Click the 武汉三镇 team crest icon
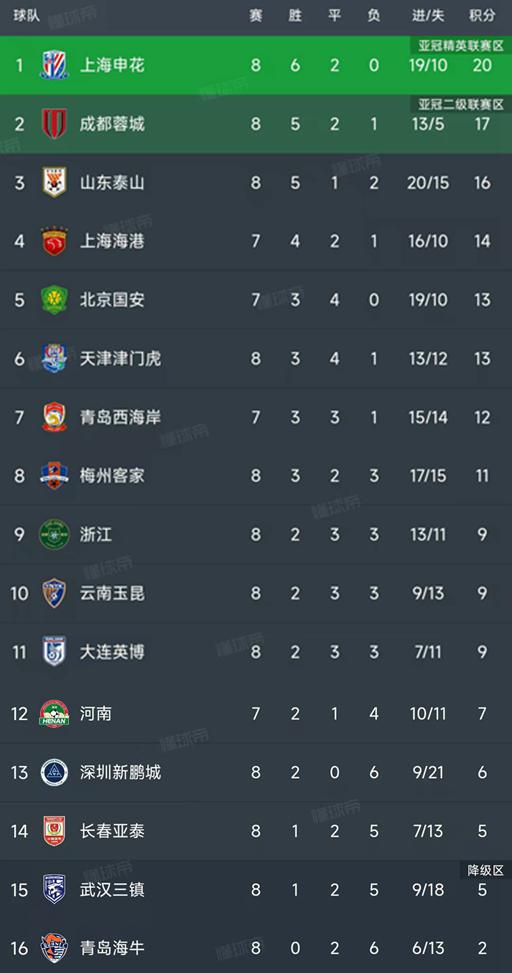This screenshot has height=973, width=512. coord(54,889)
